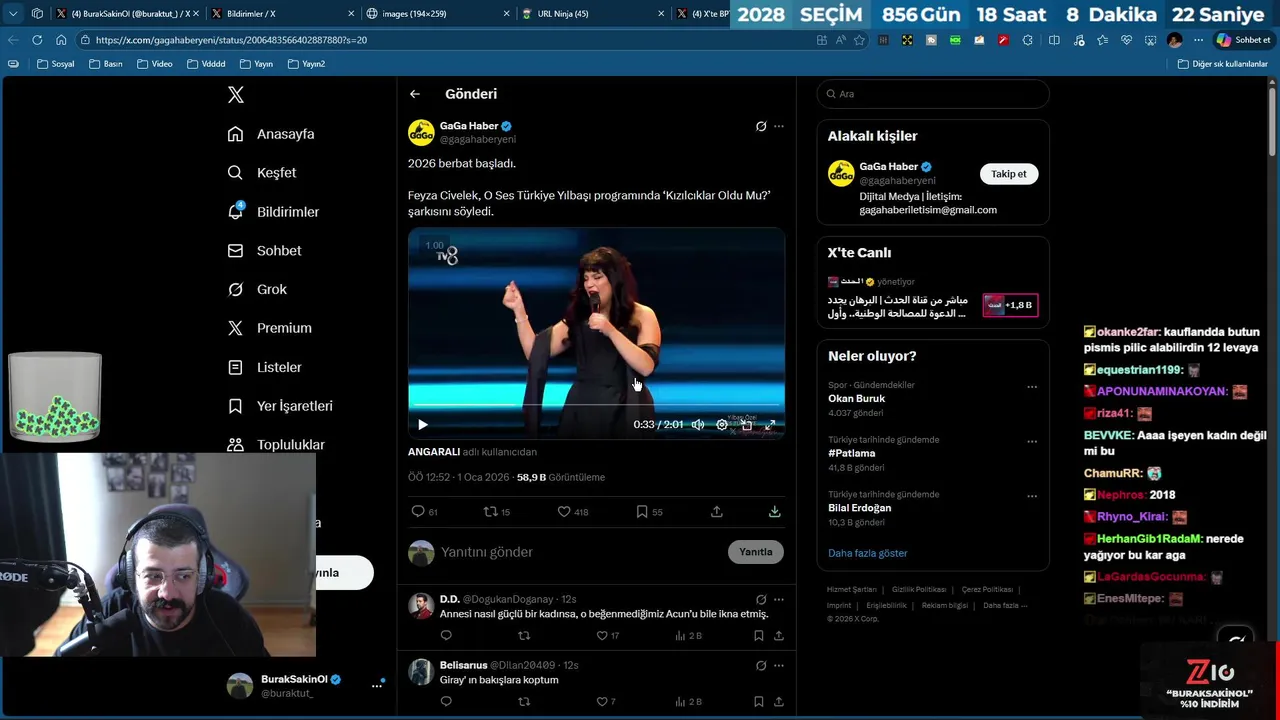Viewport: 1280px width, 720px height.
Task: Open Anasayfa home page
Action: click(271, 134)
